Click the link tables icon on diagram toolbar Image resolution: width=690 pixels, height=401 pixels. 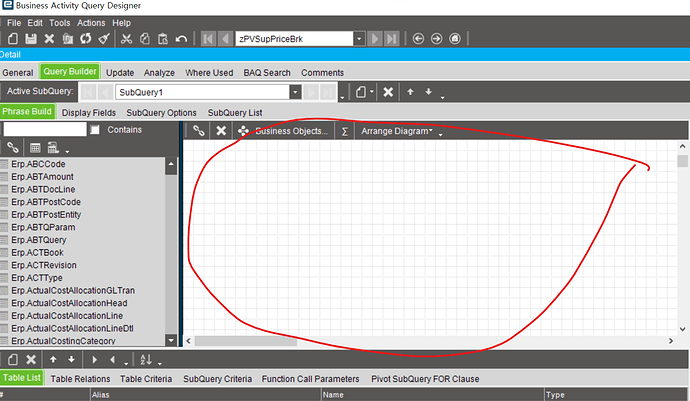pos(198,131)
